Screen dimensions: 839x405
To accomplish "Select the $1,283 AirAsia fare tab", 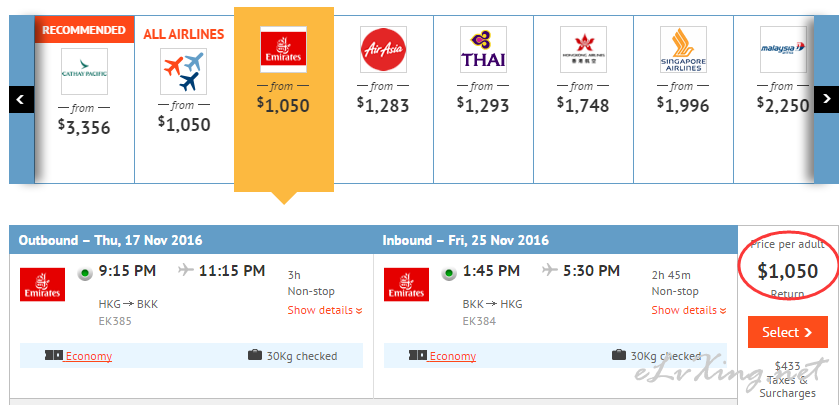I will click(383, 100).
